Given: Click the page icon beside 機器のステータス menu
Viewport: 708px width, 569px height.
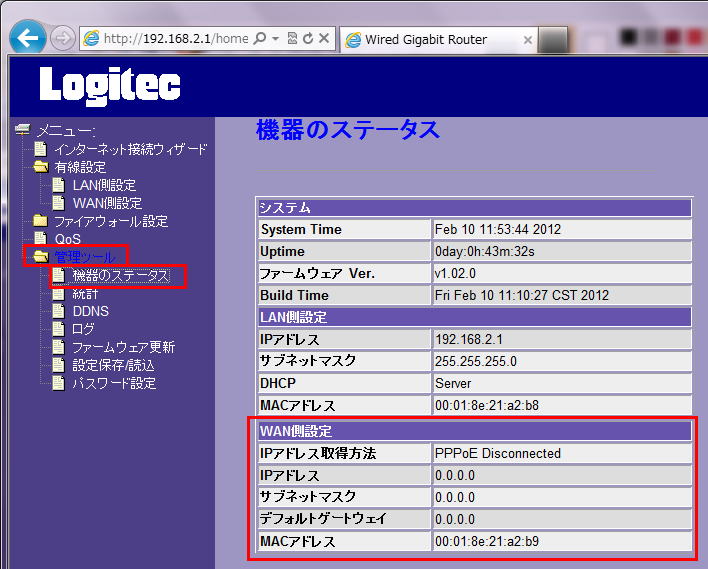Looking at the screenshot, I should coord(58,275).
